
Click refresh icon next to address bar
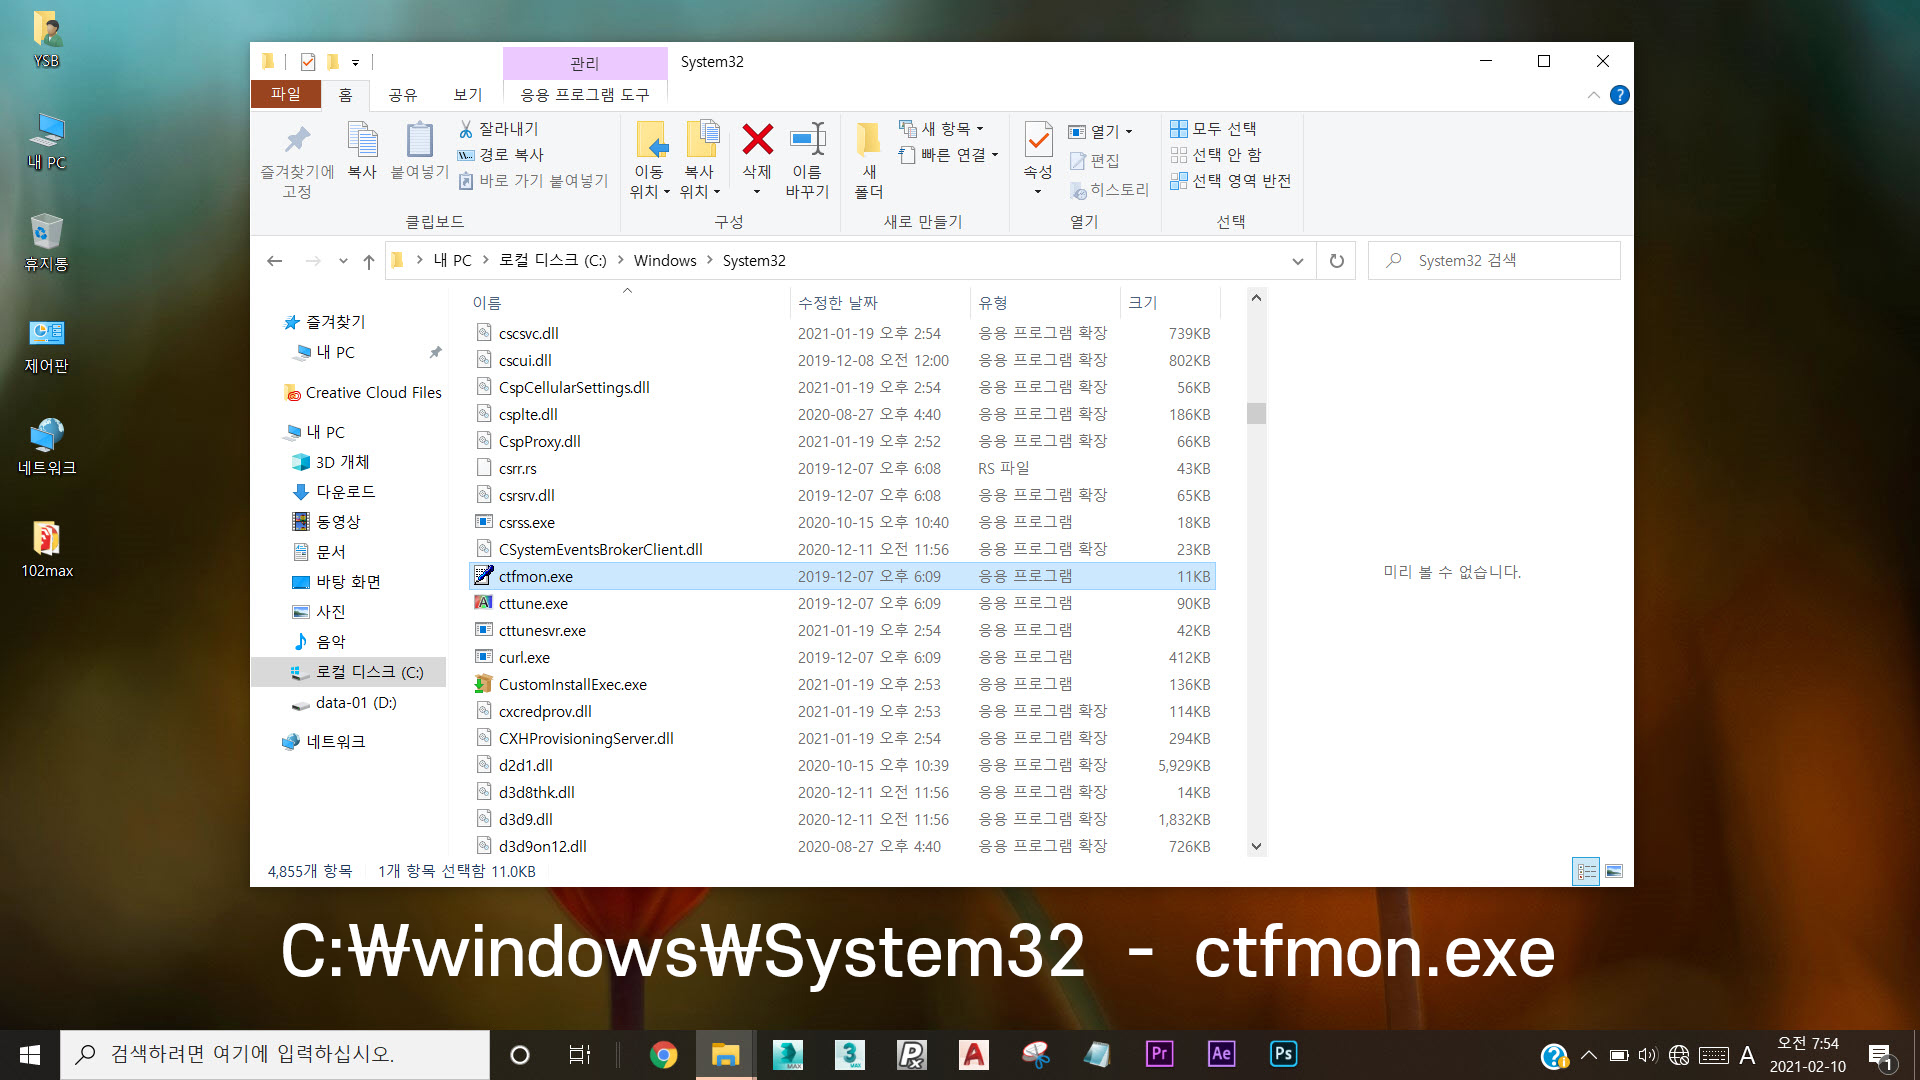tap(1337, 261)
